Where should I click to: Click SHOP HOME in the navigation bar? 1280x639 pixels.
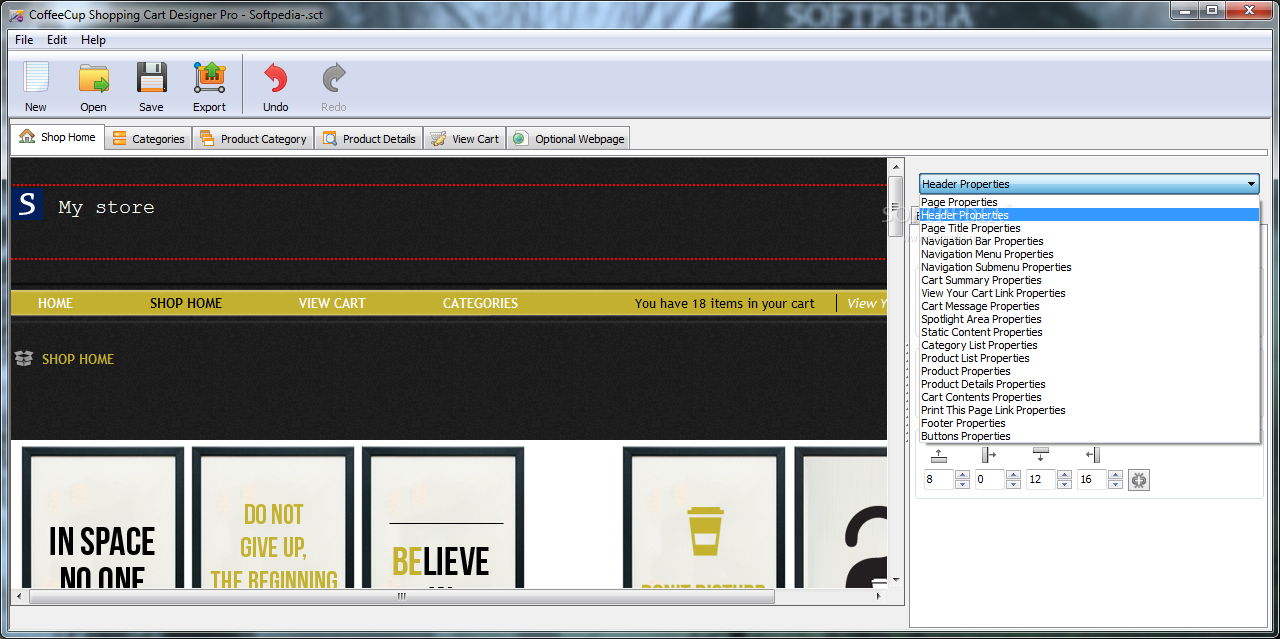point(186,303)
